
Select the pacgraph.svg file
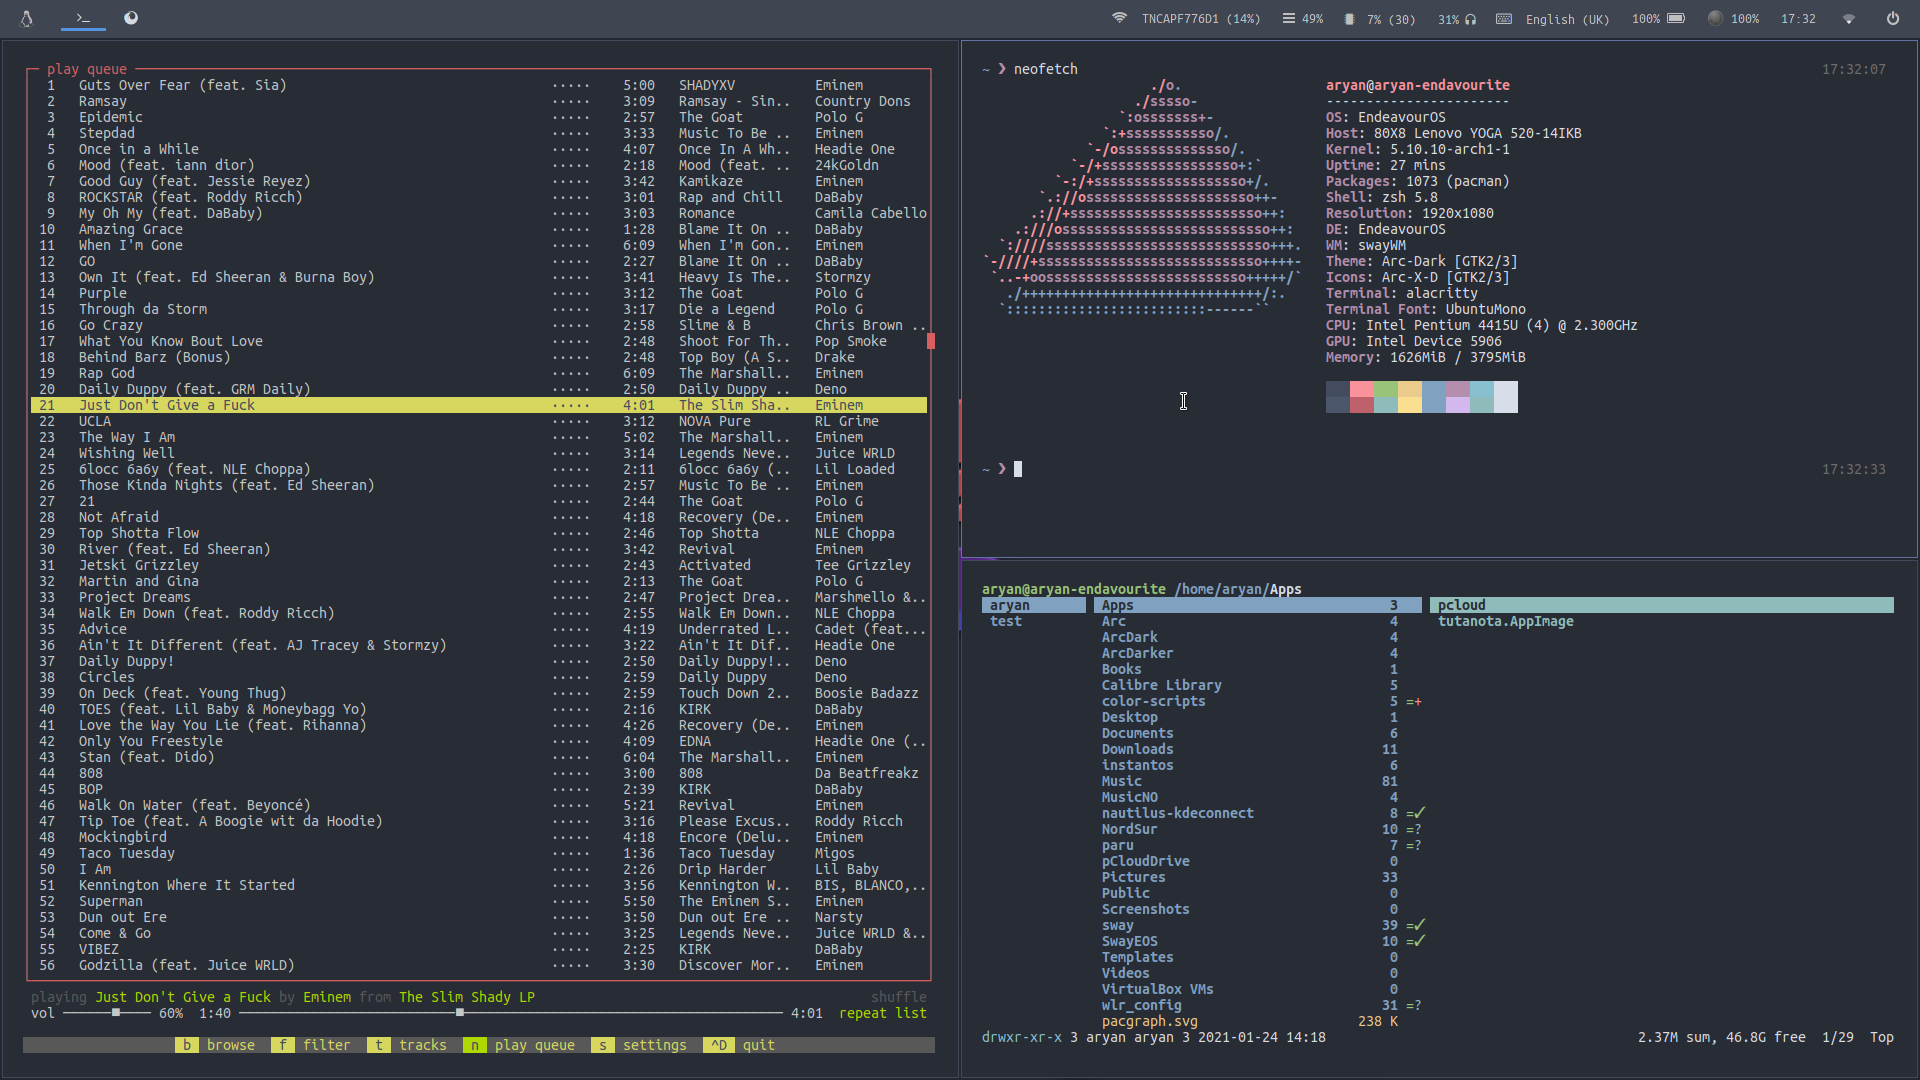tap(1258, 1021)
